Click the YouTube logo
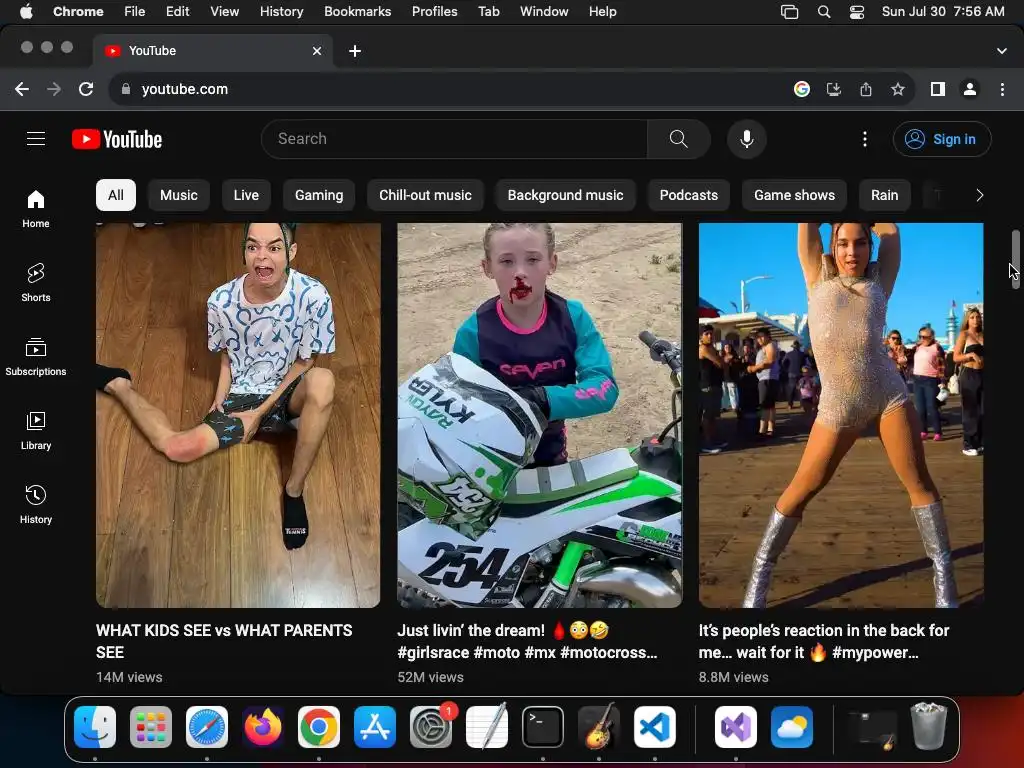The width and height of the screenshot is (1024, 768). pyautogui.click(x=117, y=139)
